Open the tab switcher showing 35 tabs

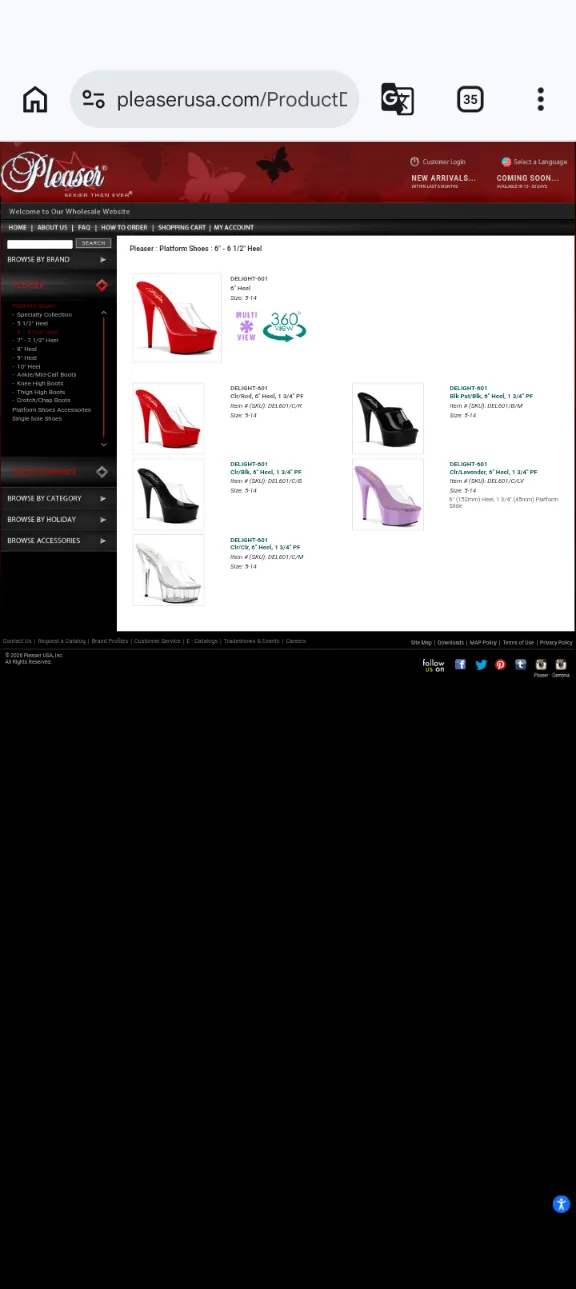(470, 99)
